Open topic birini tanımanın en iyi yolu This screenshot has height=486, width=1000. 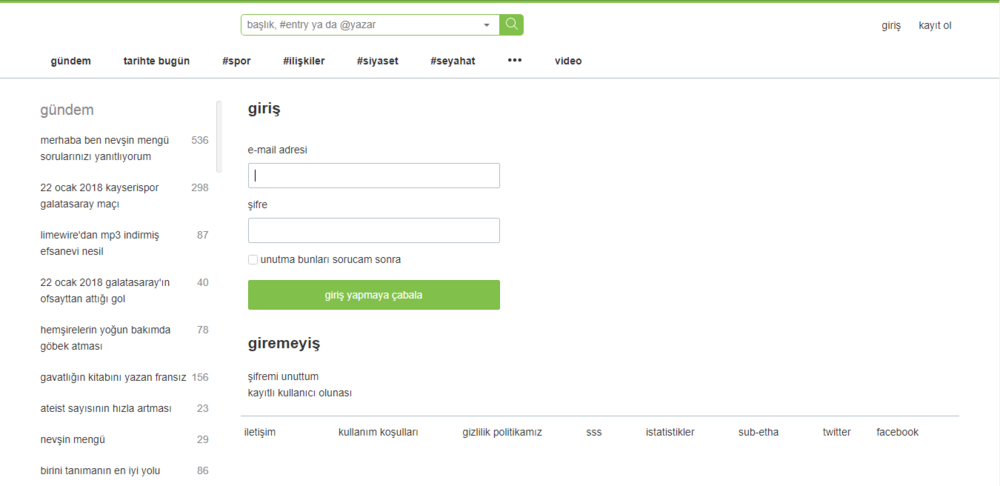100,471
